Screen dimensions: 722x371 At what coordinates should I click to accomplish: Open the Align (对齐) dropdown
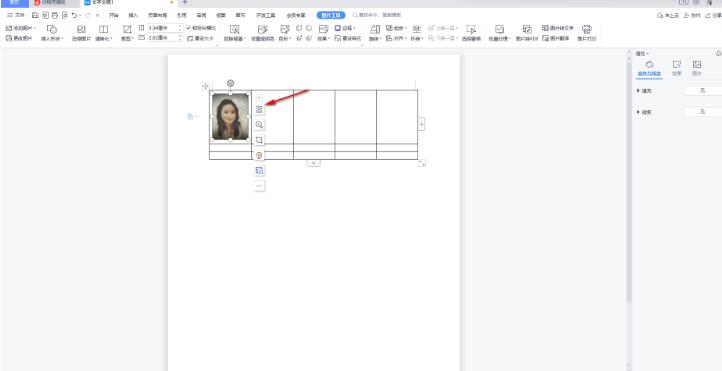396,39
